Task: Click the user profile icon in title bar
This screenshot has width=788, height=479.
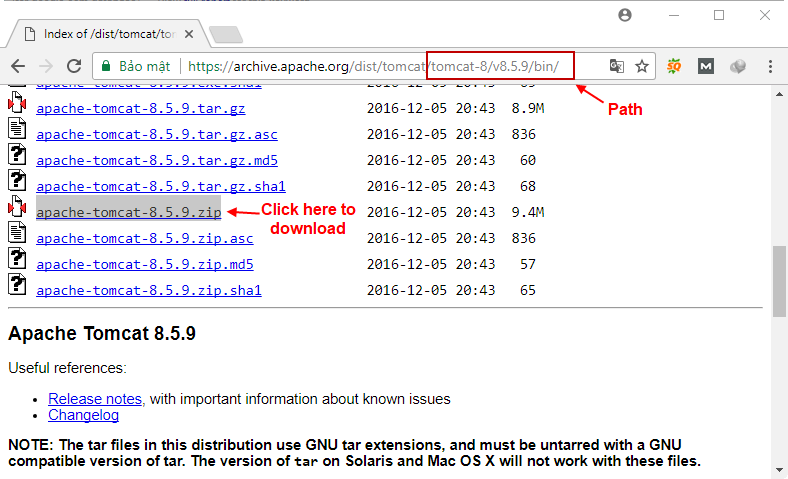Action: tap(625, 15)
